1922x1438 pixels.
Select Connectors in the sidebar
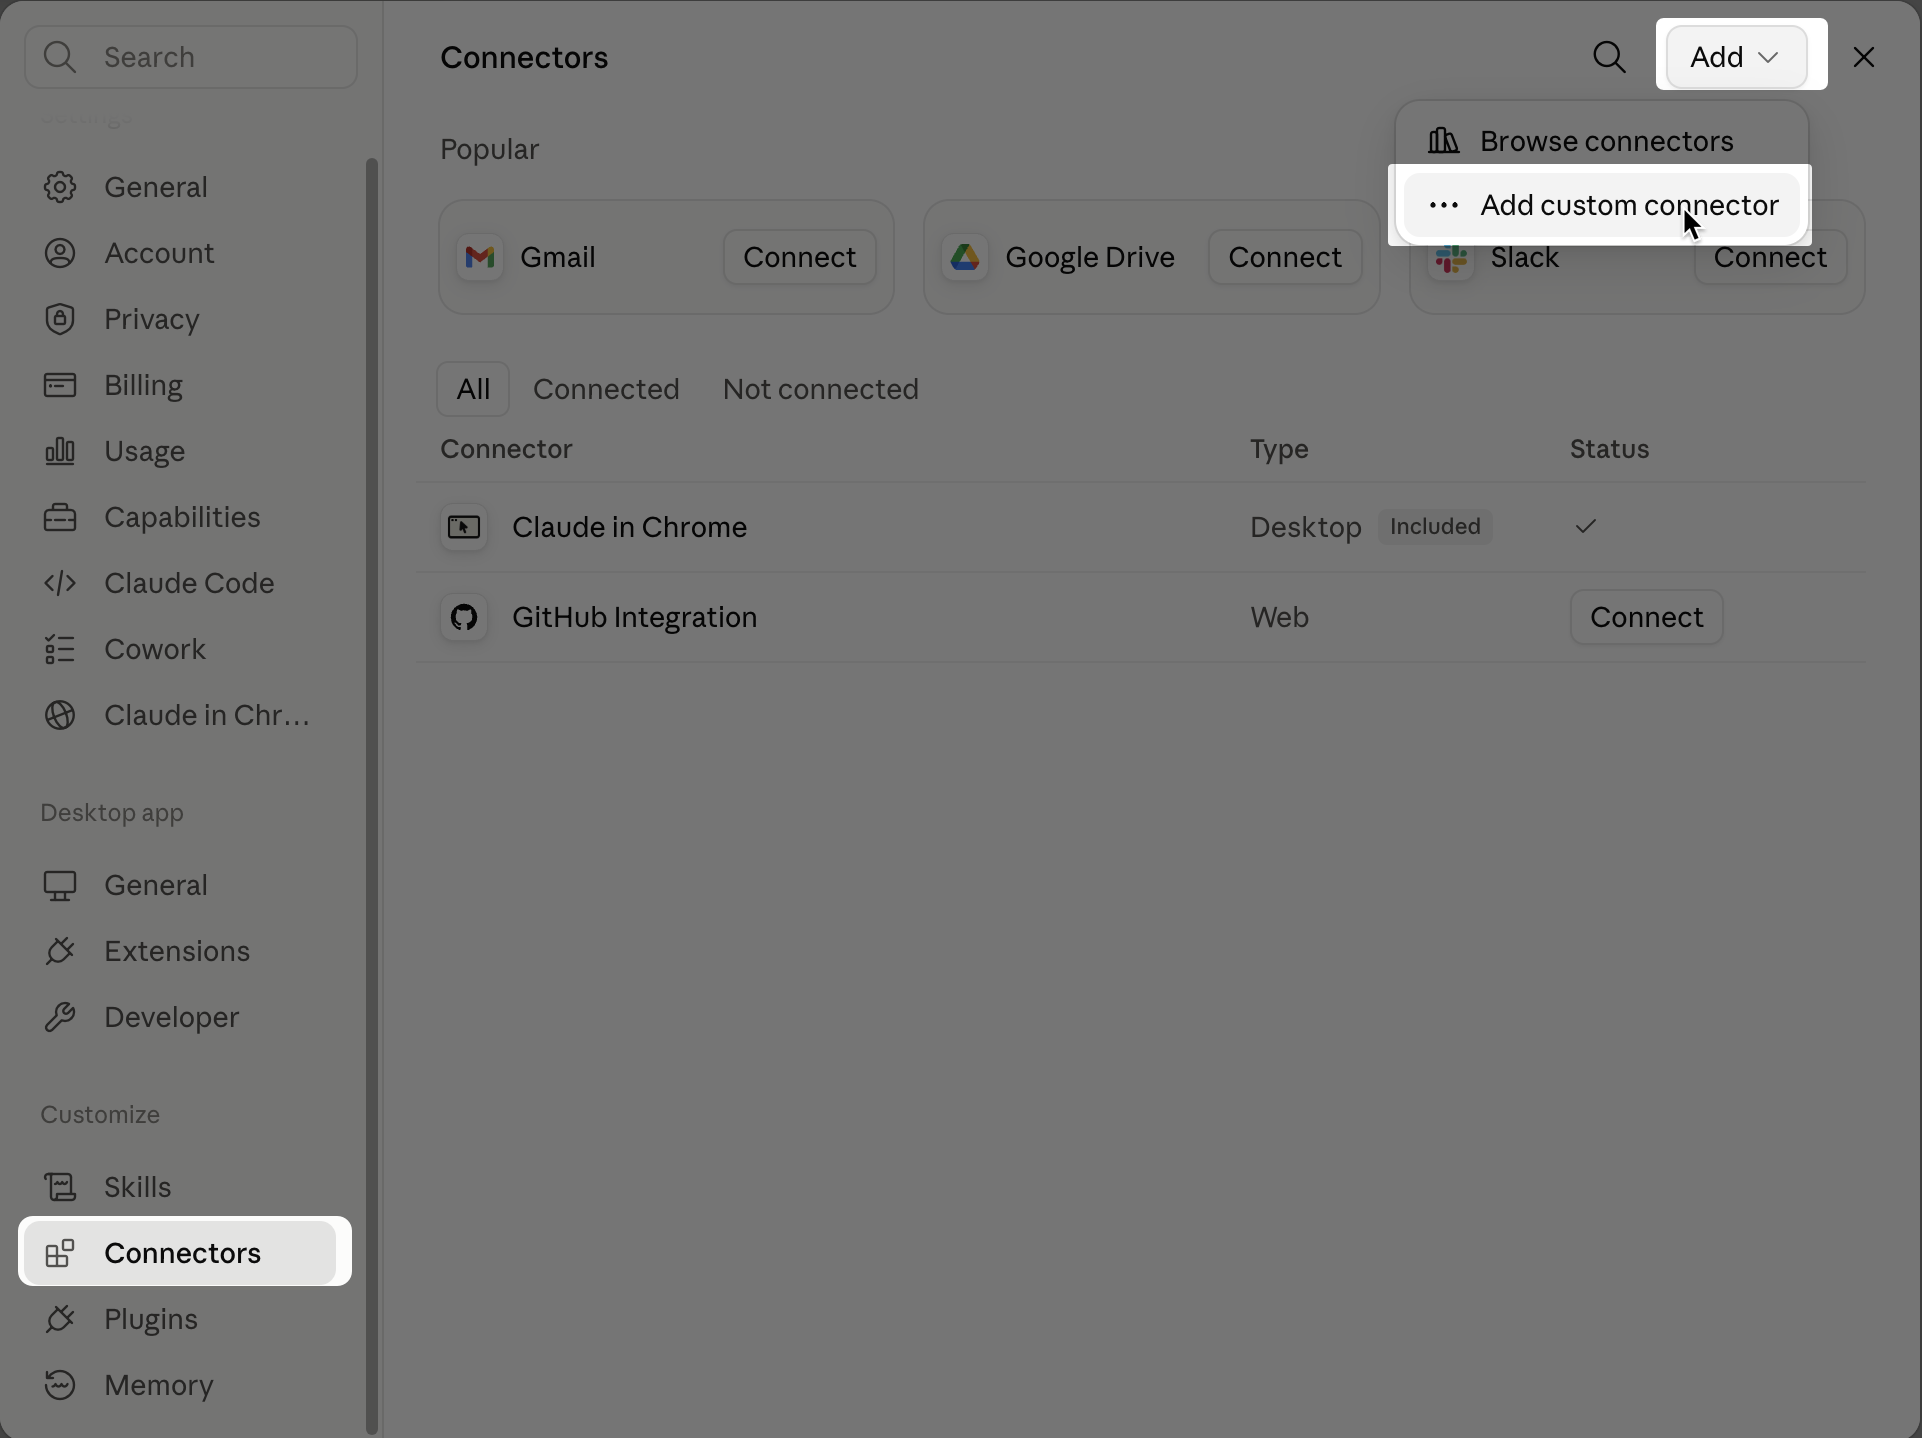coord(181,1253)
